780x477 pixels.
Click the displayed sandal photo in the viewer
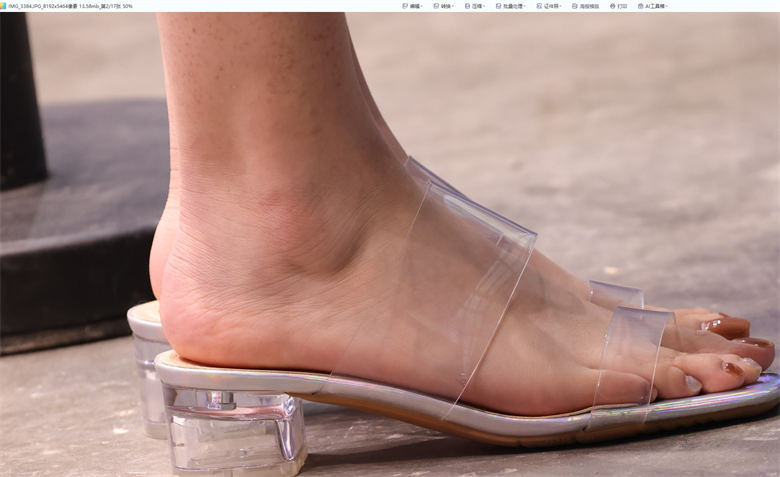390,244
